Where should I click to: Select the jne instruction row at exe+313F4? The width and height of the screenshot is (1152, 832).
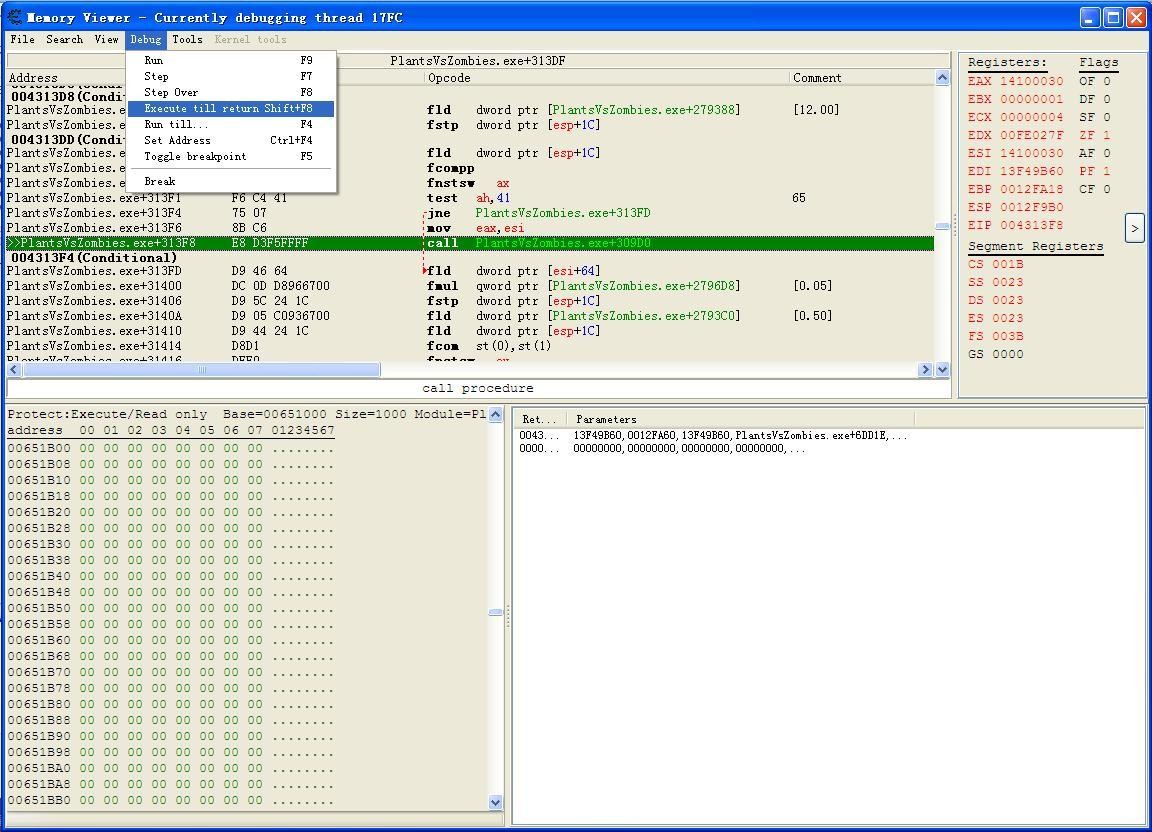470,213
